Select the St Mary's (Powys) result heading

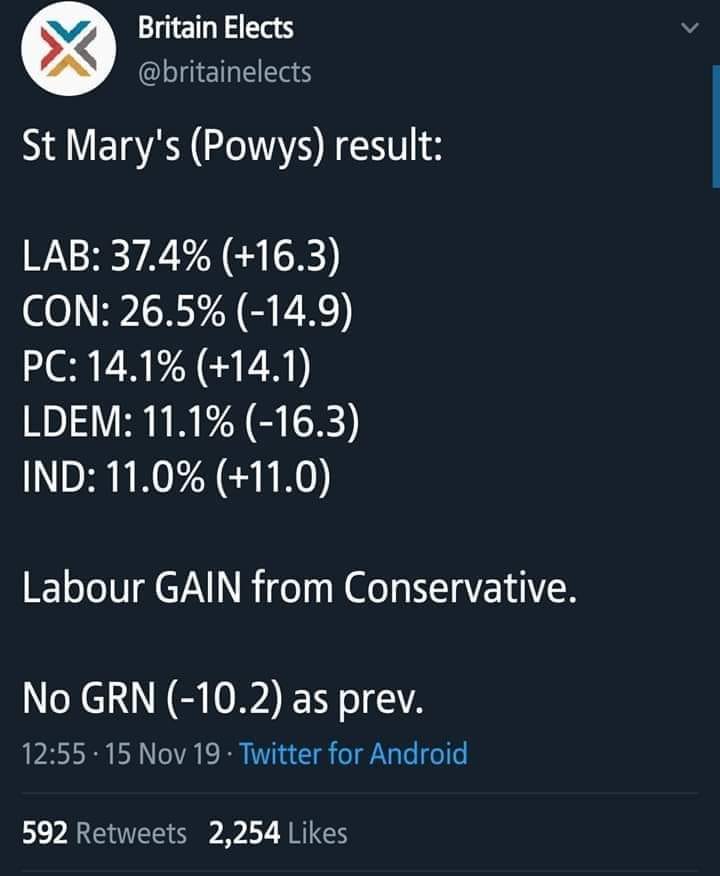232,147
